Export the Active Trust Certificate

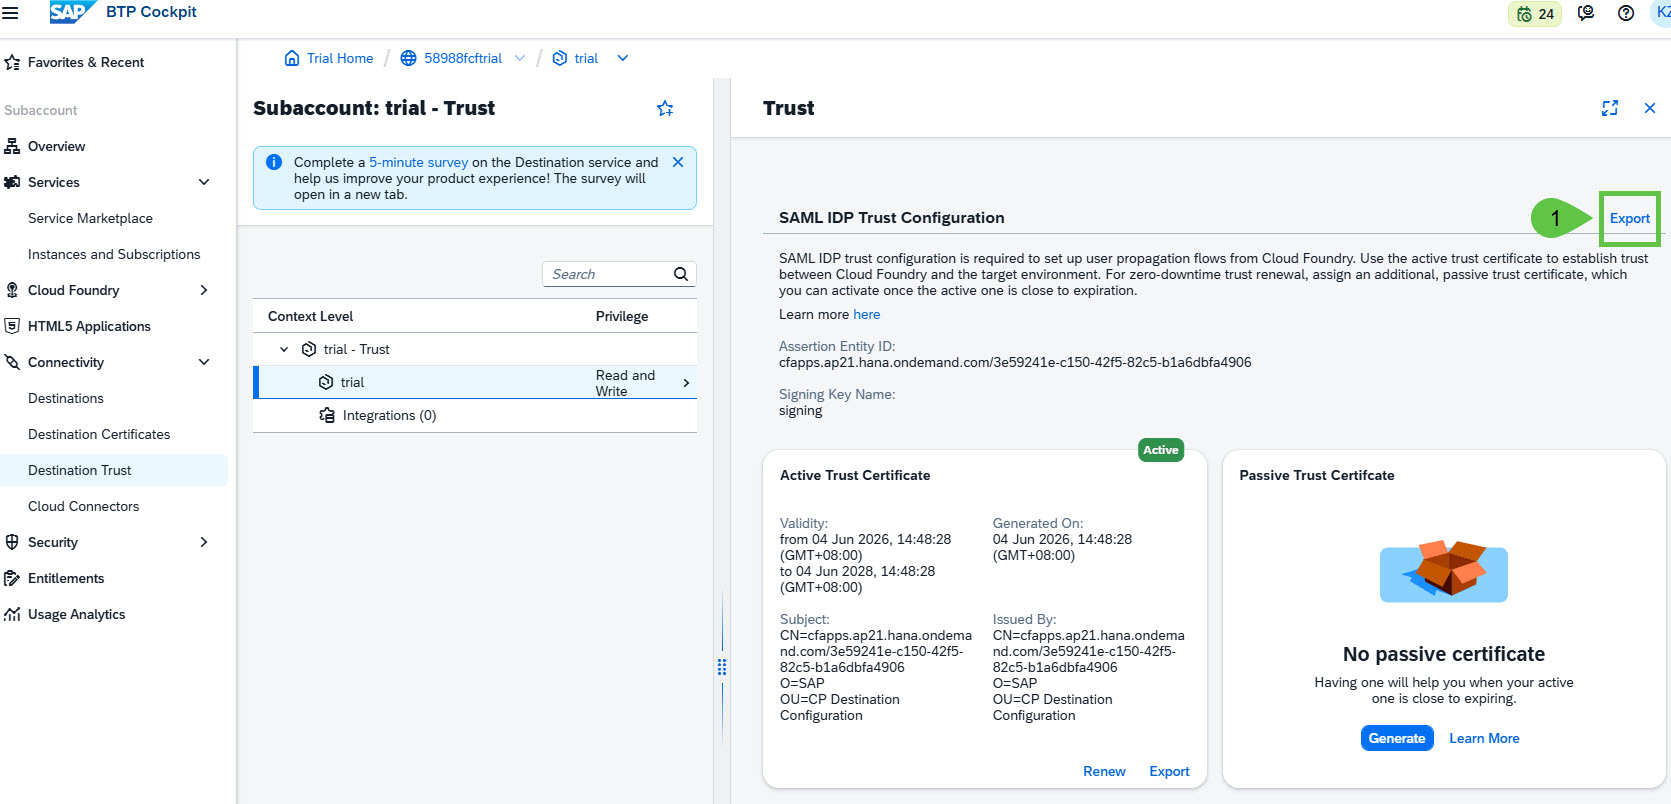point(1169,771)
